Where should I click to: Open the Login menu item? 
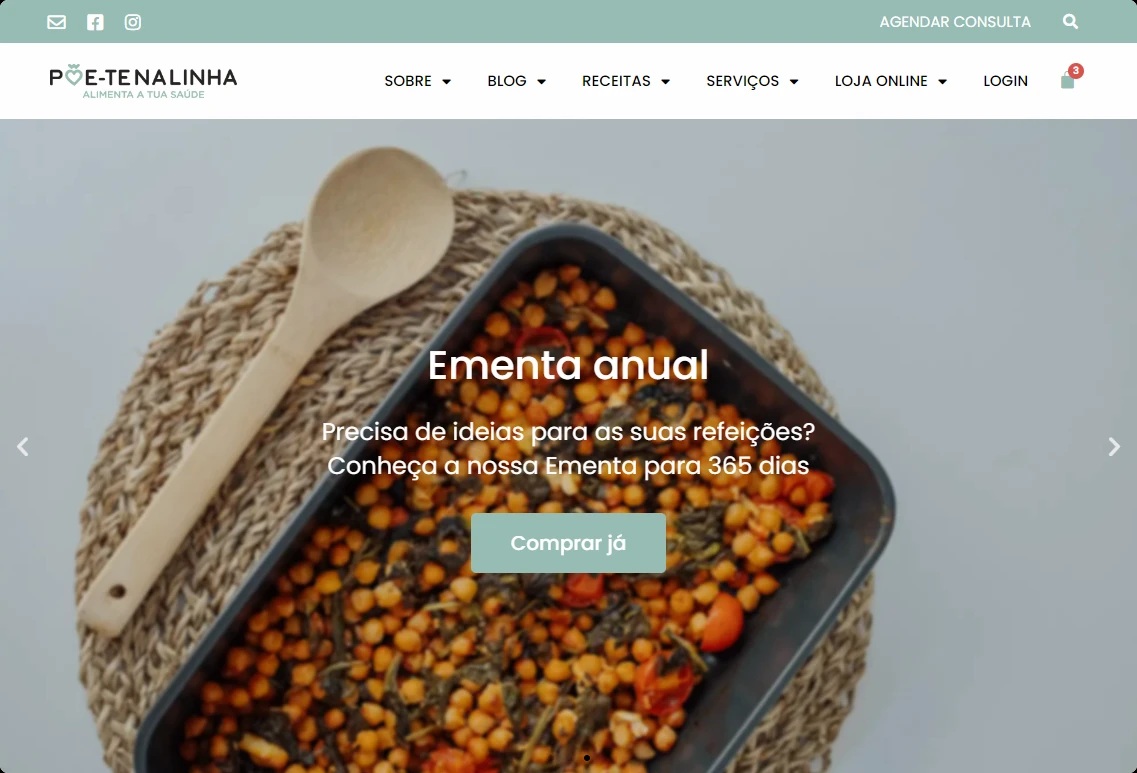tap(1005, 80)
